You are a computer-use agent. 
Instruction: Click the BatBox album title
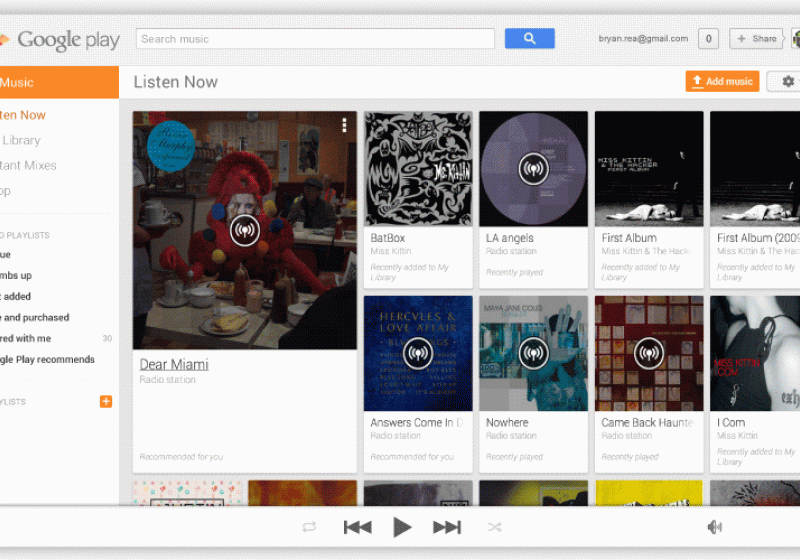pyautogui.click(x=388, y=238)
